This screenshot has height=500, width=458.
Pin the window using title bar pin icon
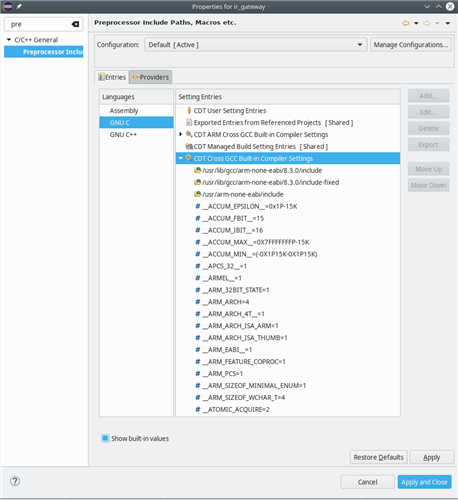[19, 6]
